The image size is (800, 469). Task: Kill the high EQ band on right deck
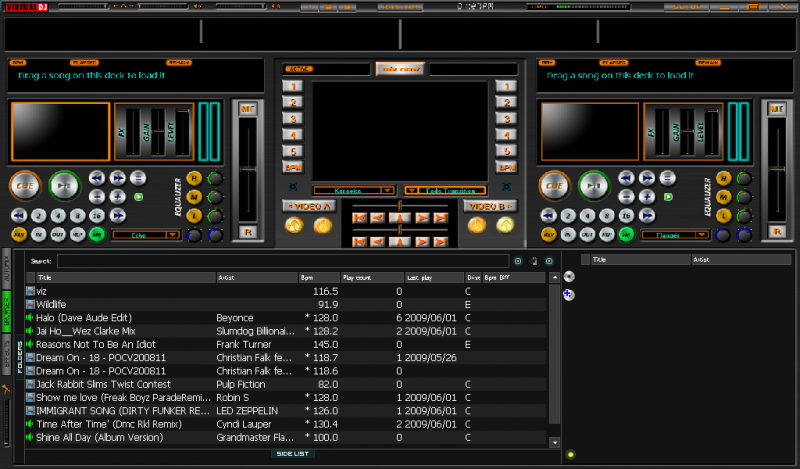tap(723, 178)
